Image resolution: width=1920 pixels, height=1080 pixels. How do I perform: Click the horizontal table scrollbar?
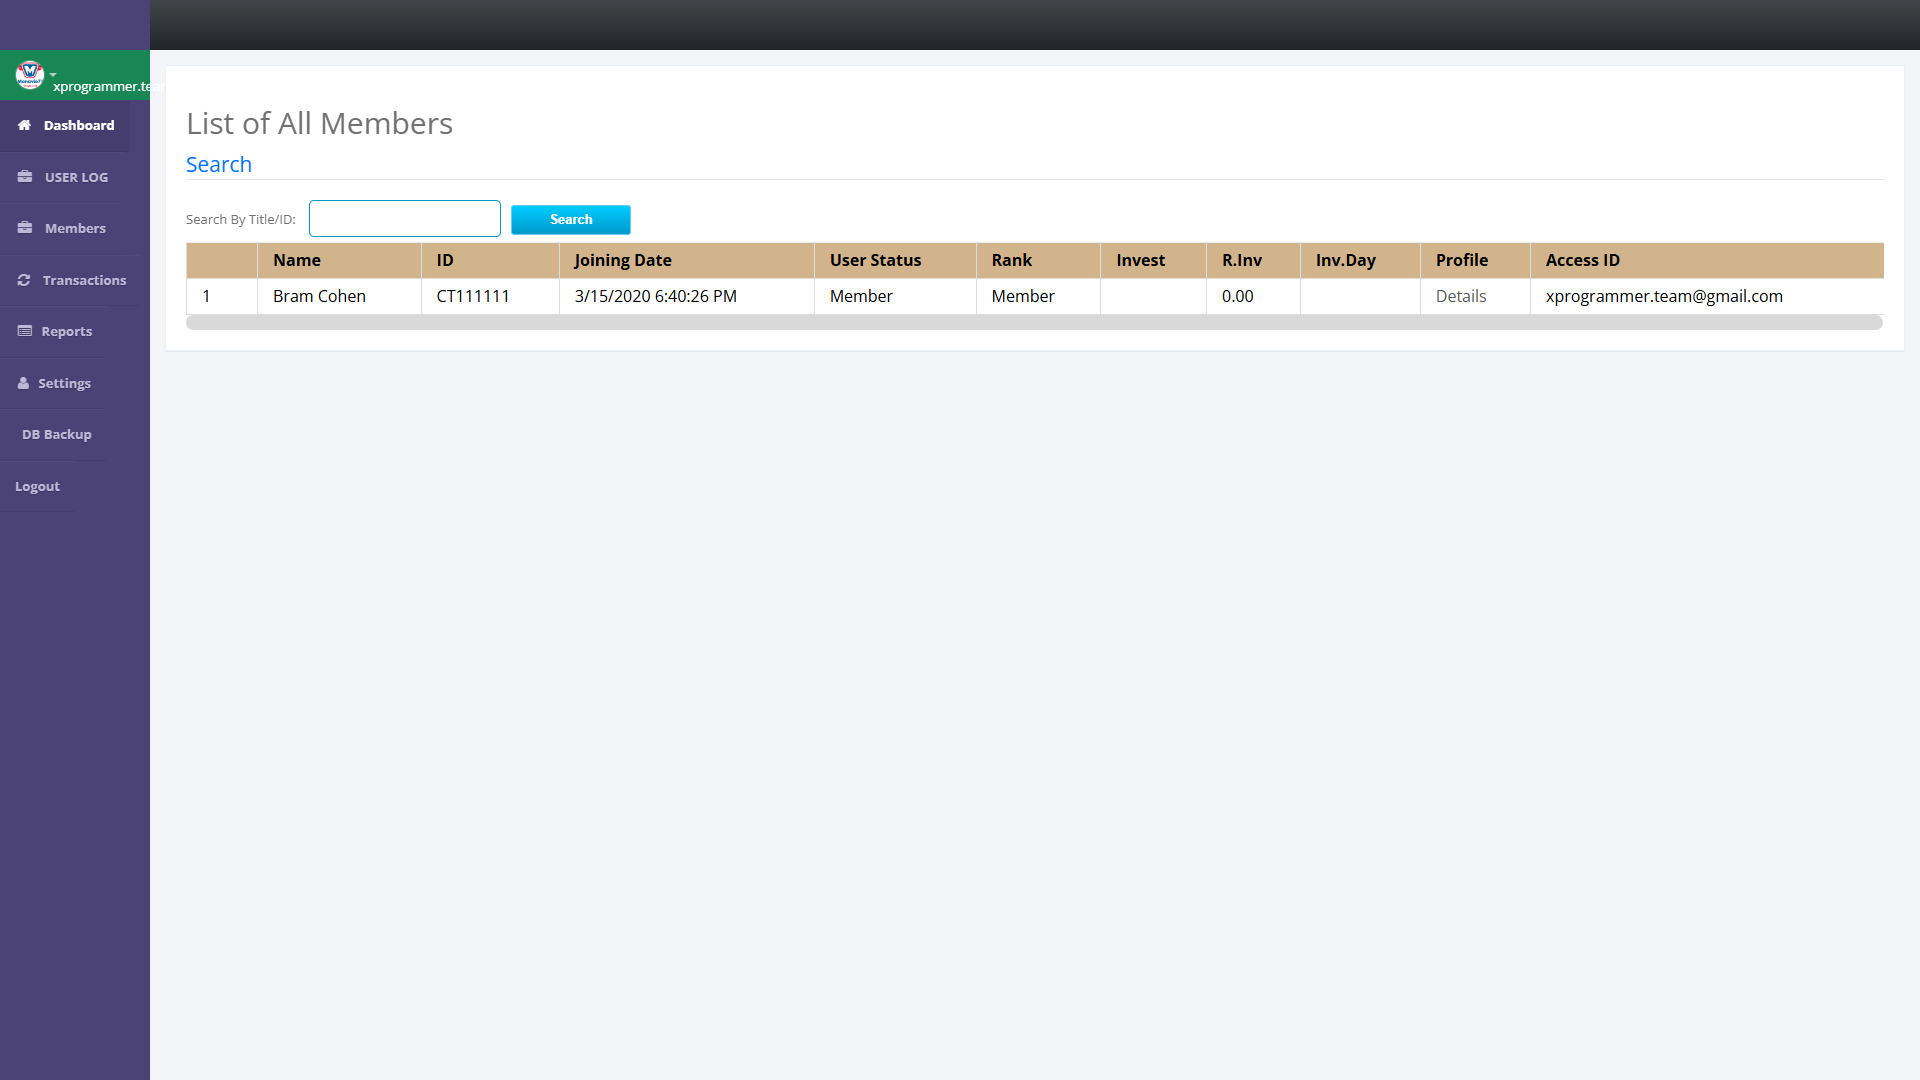pos(1033,323)
